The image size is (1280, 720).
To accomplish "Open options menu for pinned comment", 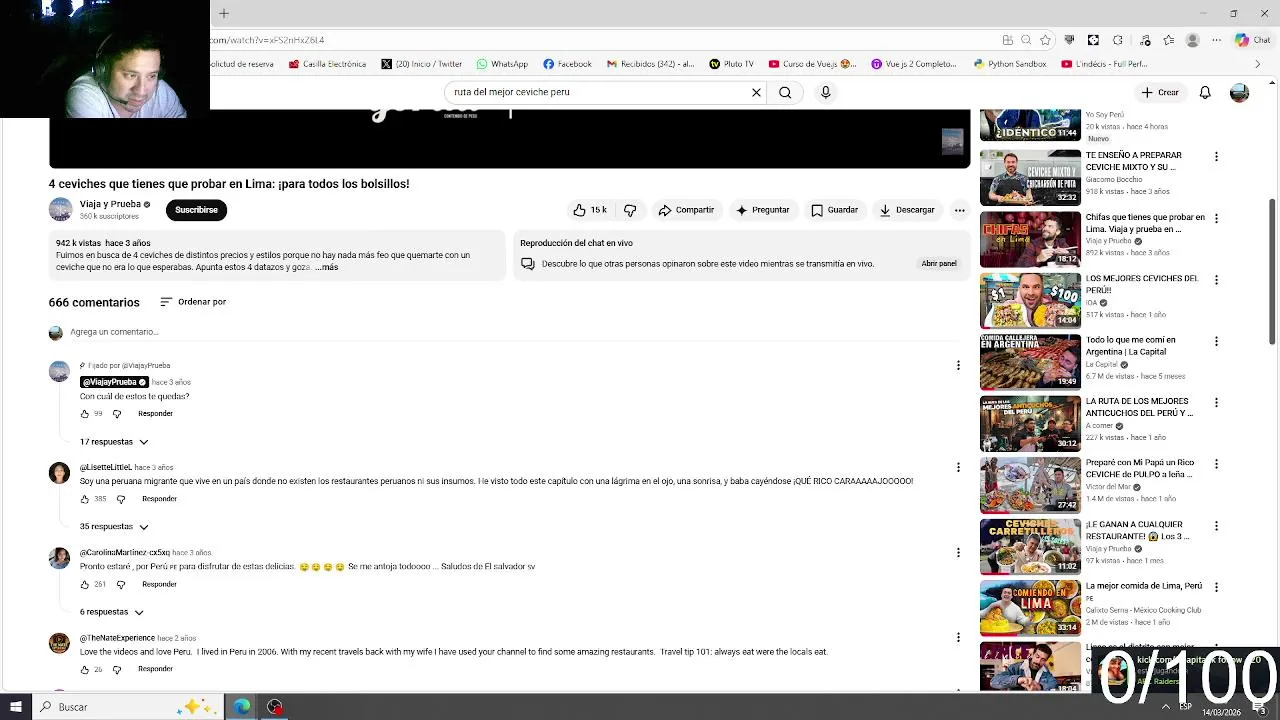I will pos(958,366).
